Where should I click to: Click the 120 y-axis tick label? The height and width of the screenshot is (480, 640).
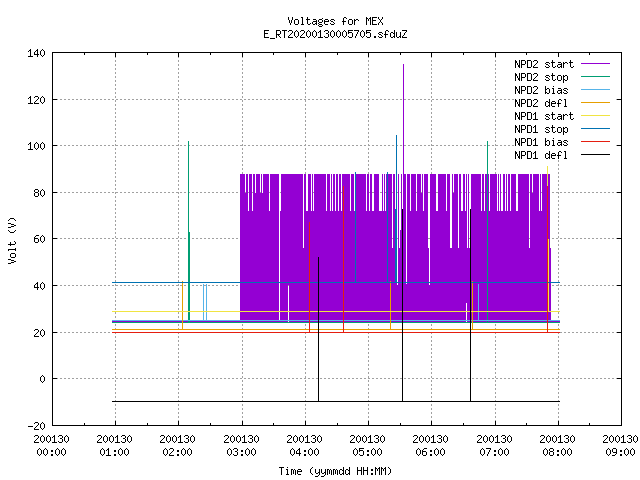tap(36, 100)
